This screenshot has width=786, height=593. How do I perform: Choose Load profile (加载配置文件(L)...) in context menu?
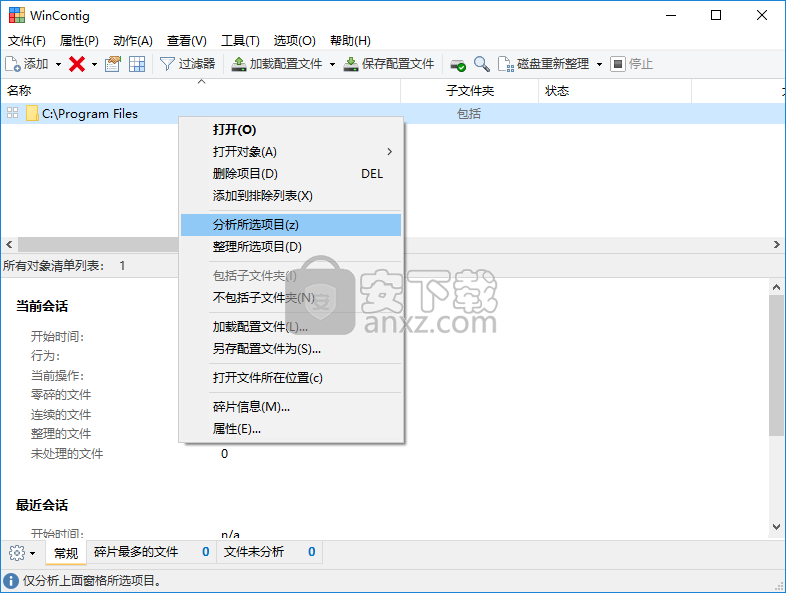(291, 327)
